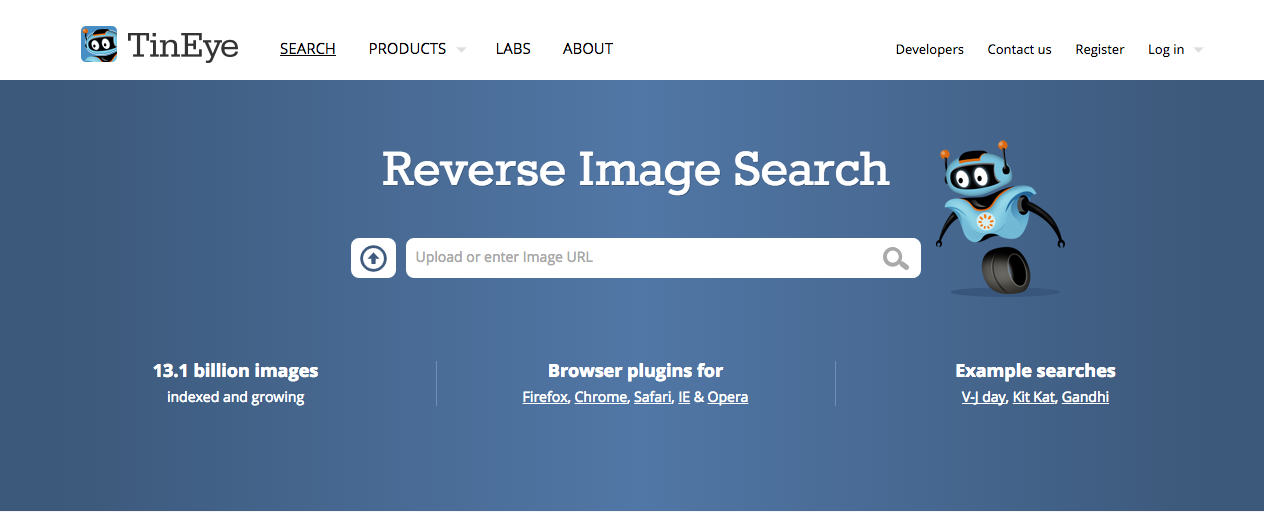This screenshot has width=1264, height=512.
Task: Open the Register link
Action: click(1099, 49)
